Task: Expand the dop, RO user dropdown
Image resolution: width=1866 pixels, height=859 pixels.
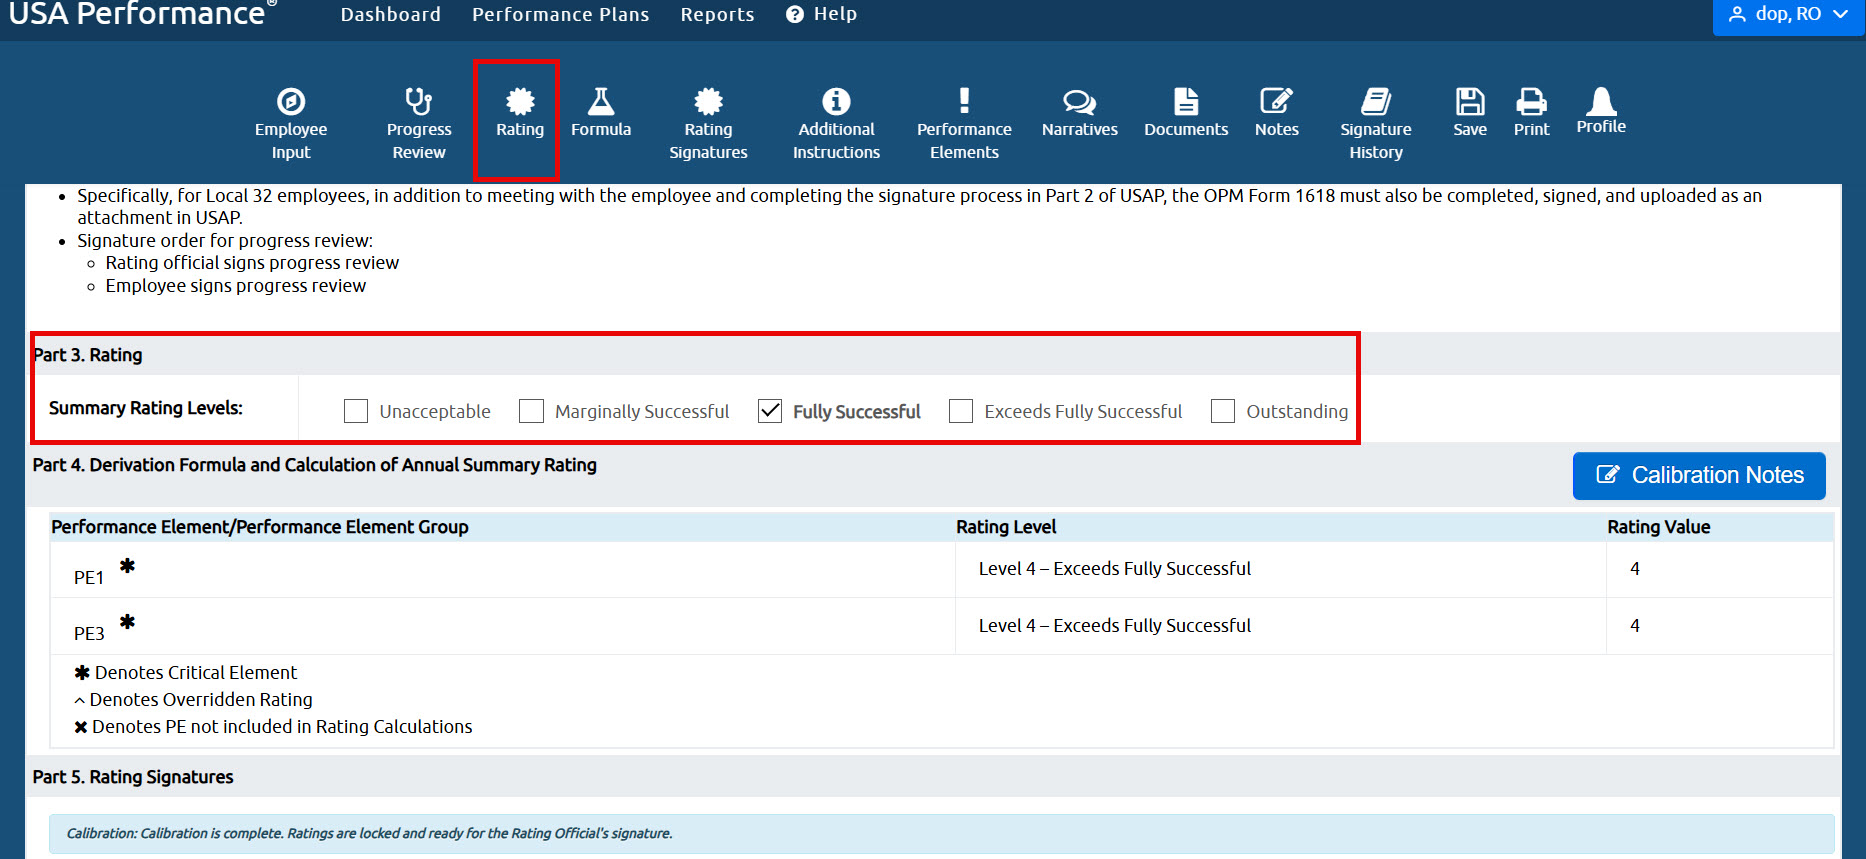Action: [1788, 15]
